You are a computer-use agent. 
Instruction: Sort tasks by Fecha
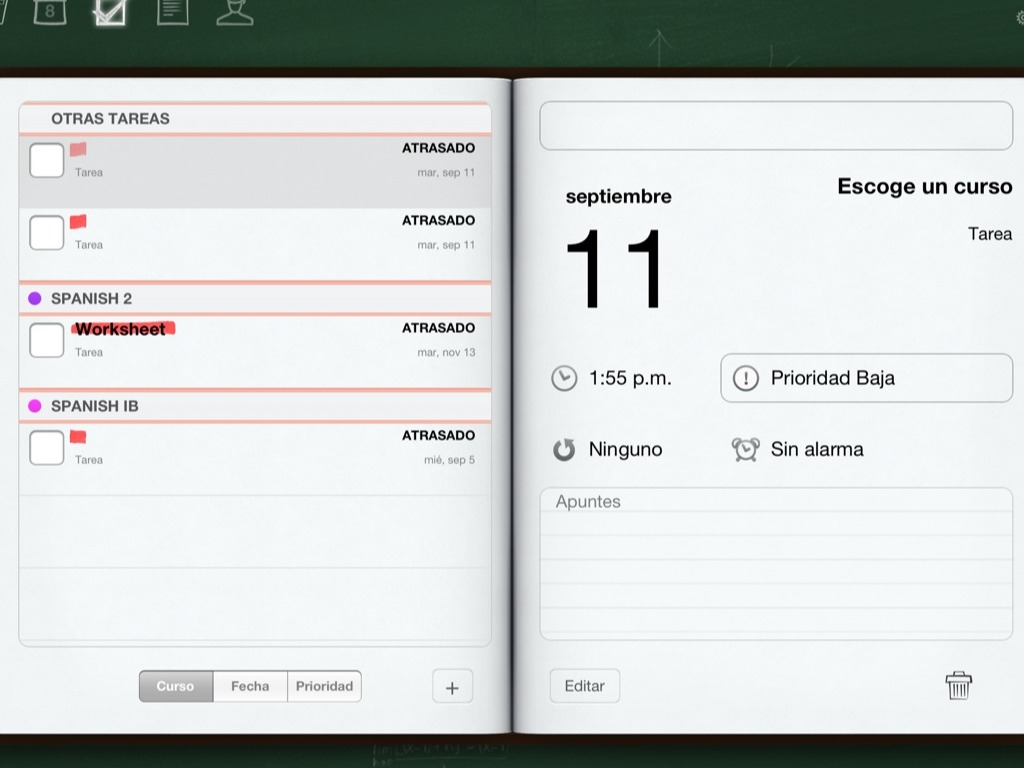click(250, 686)
